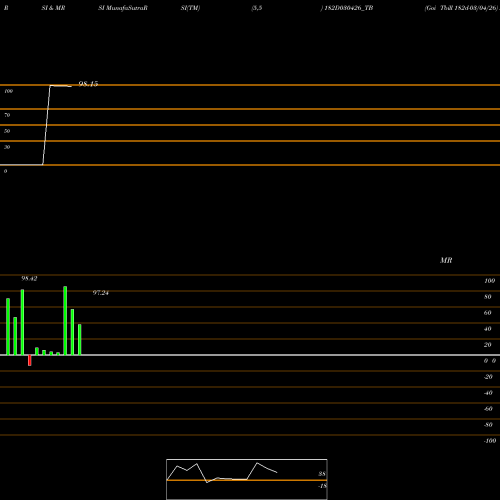Image resolution: width=500 pixels, height=500 pixels.
Task: Click the 70 level label on RSI chart
Action: pyautogui.click(x=7, y=115)
